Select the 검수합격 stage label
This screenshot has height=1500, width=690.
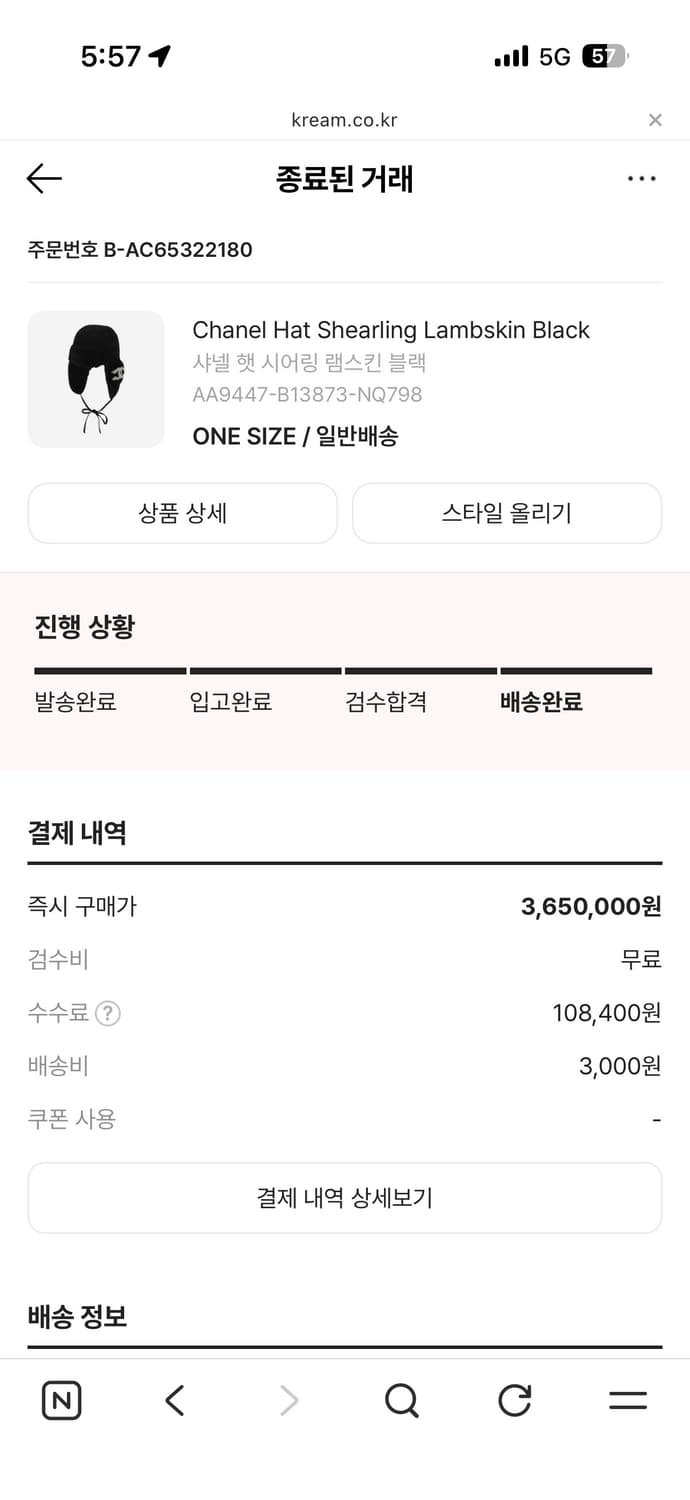point(388,701)
